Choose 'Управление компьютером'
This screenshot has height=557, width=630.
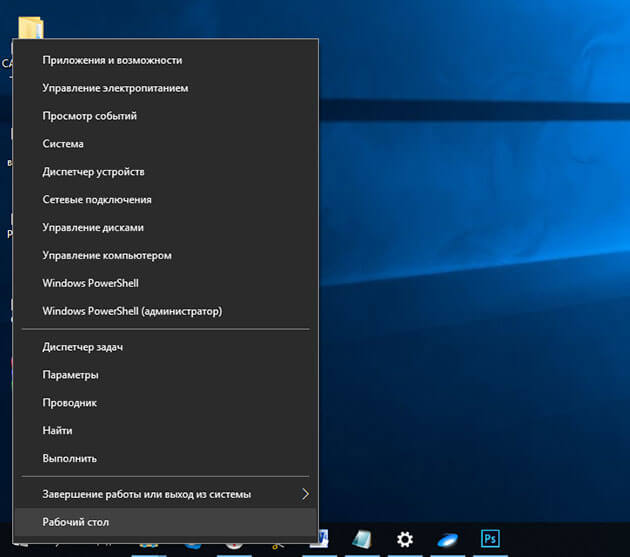pos(166,255)
